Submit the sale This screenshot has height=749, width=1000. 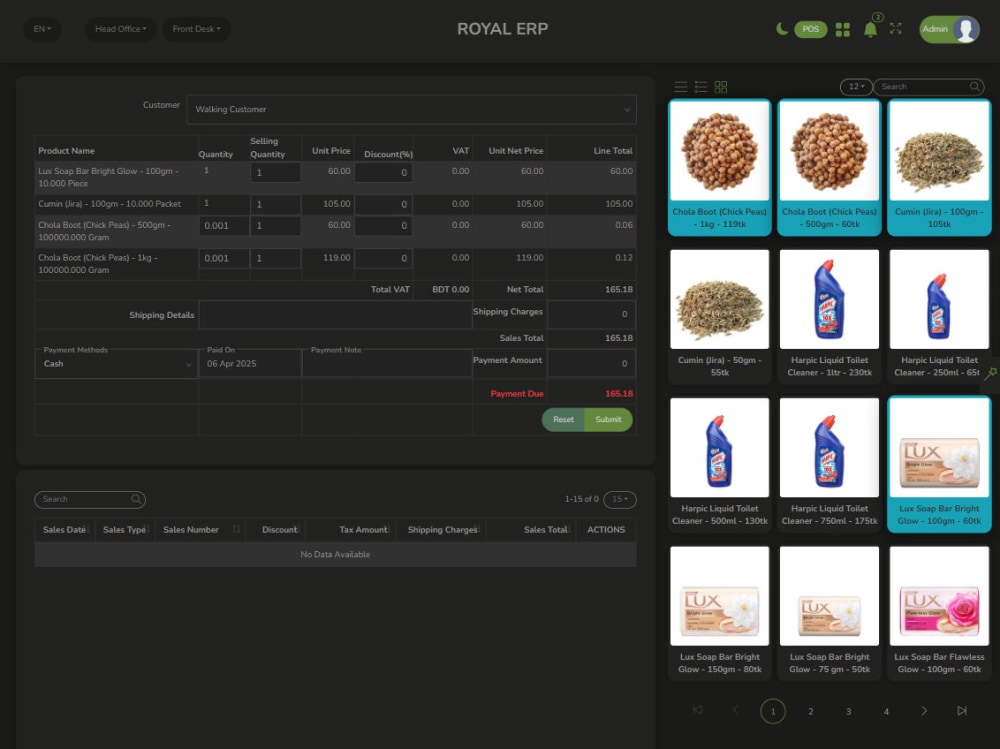click(608, 419)
